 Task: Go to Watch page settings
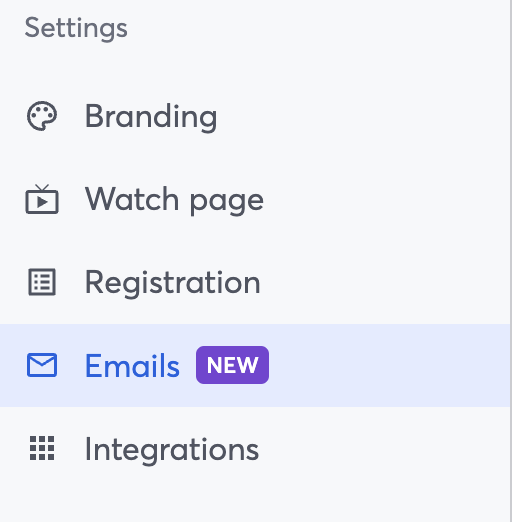(255, 199)
